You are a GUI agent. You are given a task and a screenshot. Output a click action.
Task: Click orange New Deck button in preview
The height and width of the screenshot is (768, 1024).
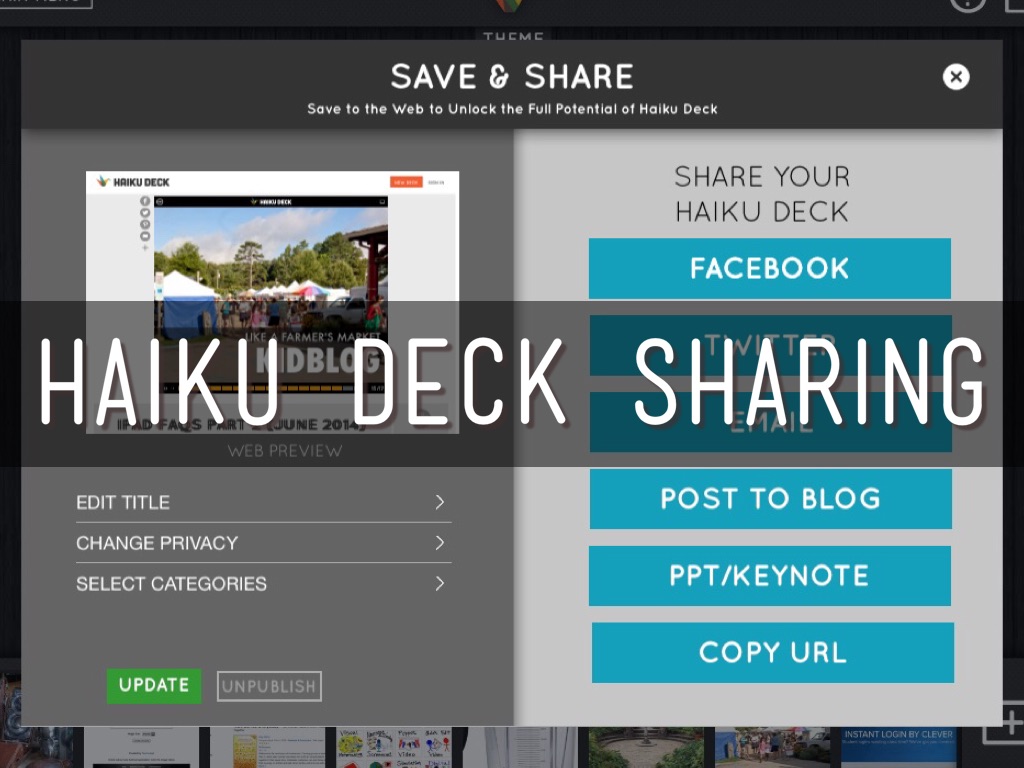tap(406, 182)
